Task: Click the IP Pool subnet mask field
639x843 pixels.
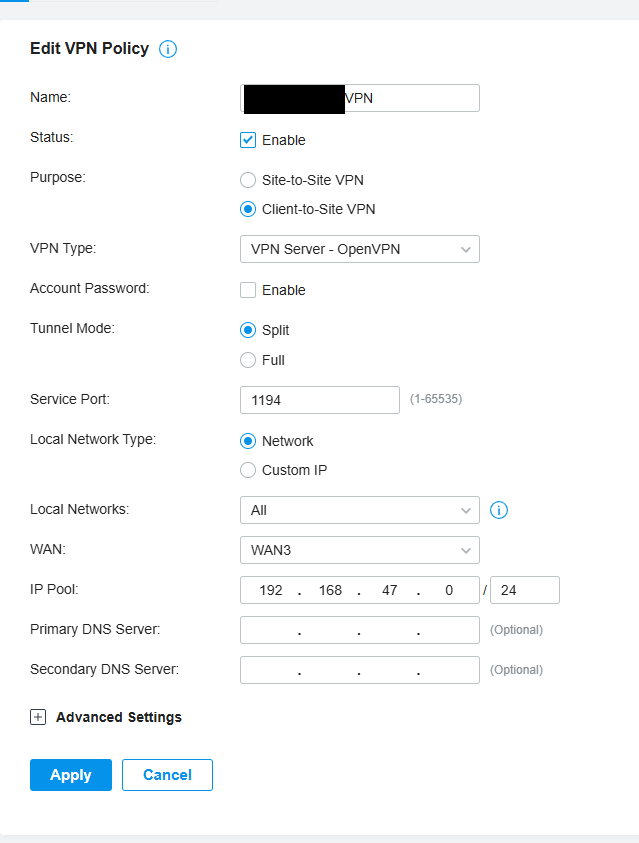Action: 525,590
